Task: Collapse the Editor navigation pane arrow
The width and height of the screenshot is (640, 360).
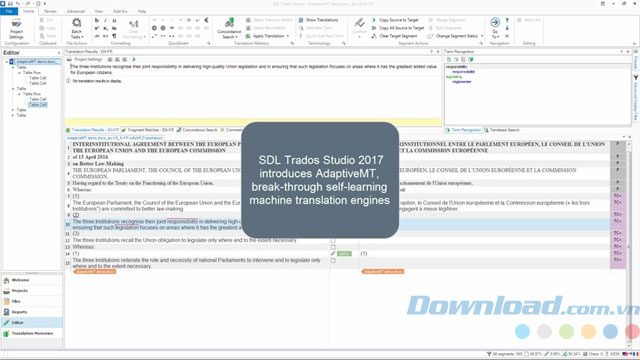Action: [58, 53]
